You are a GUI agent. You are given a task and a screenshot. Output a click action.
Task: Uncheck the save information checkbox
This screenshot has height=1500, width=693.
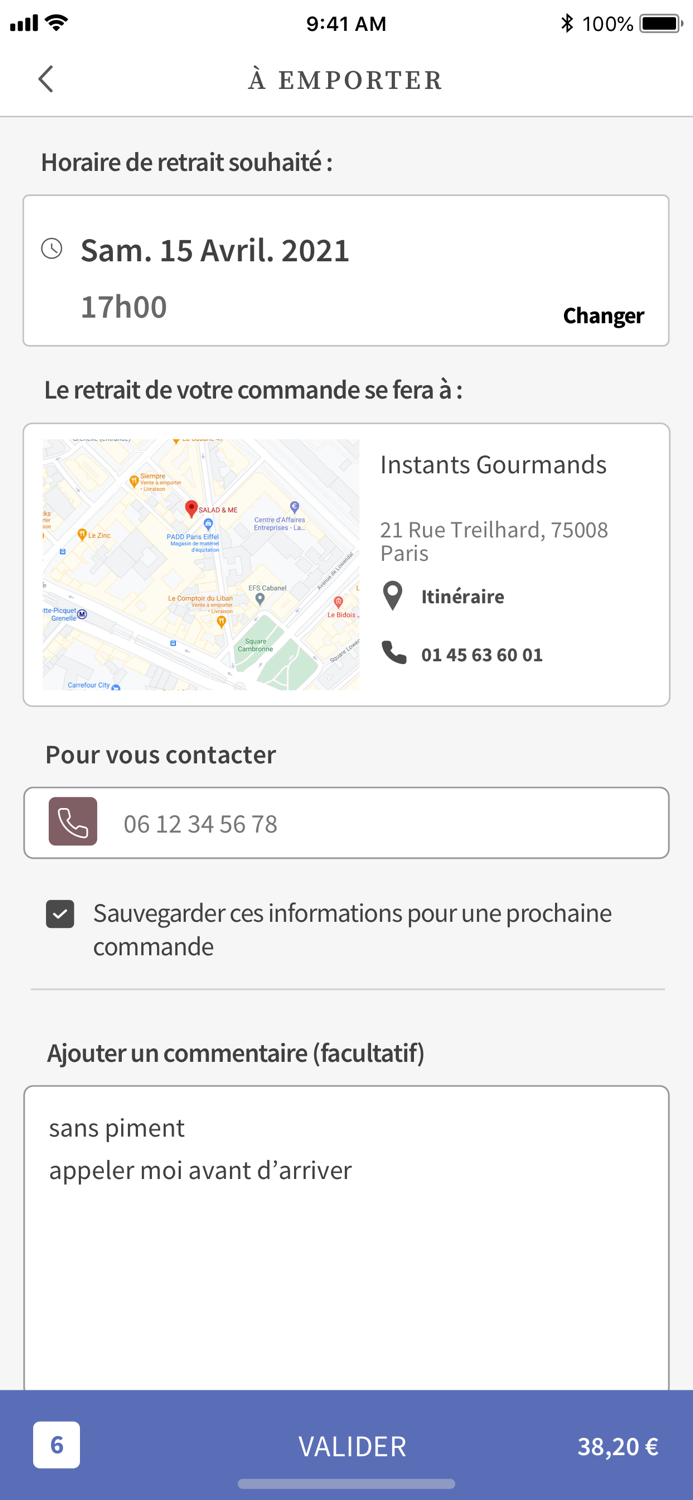[60, 914]
